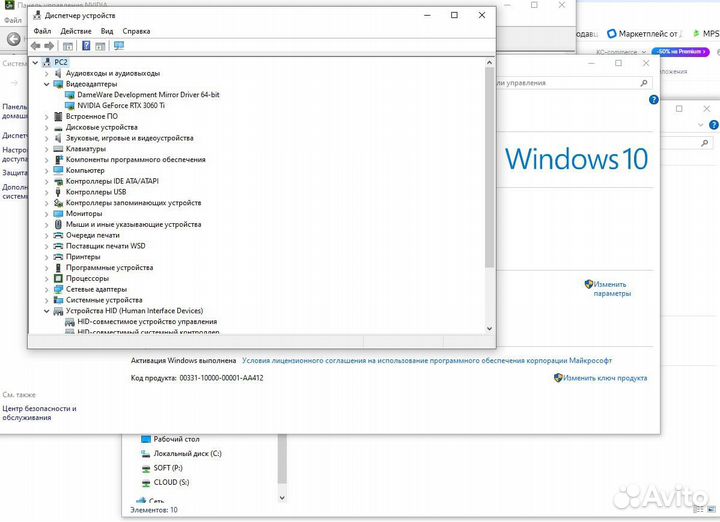Viewport: 720px width, 522px height.
Task: Click the Контроллеры USB category icon
Action: point(58,192)
